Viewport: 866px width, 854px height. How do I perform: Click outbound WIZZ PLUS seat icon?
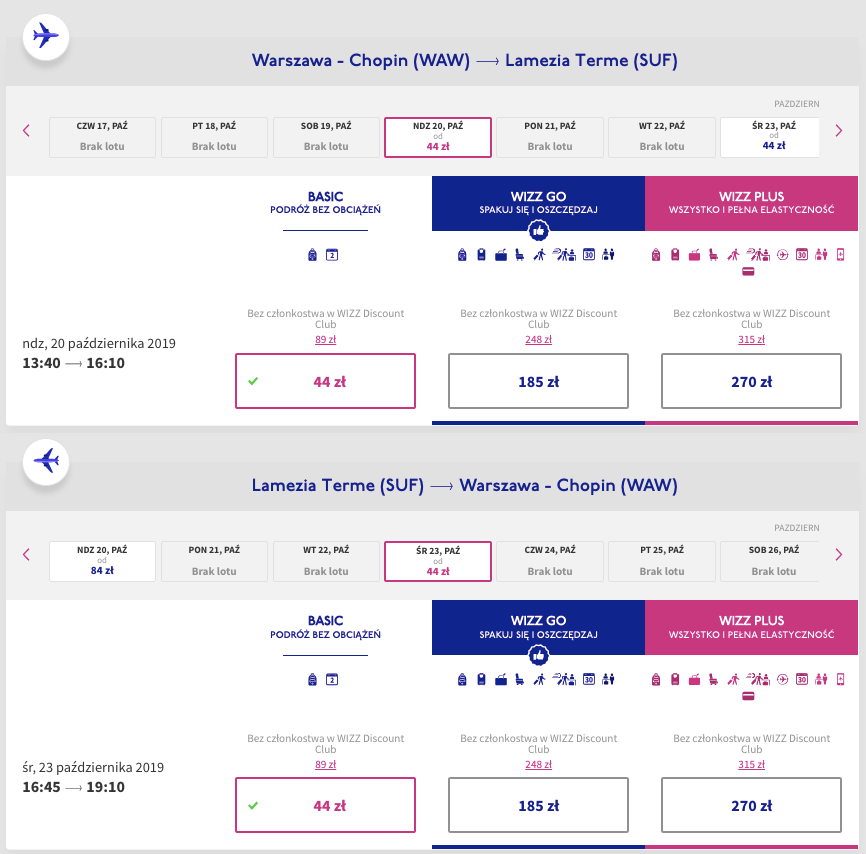tap(714, 255)
